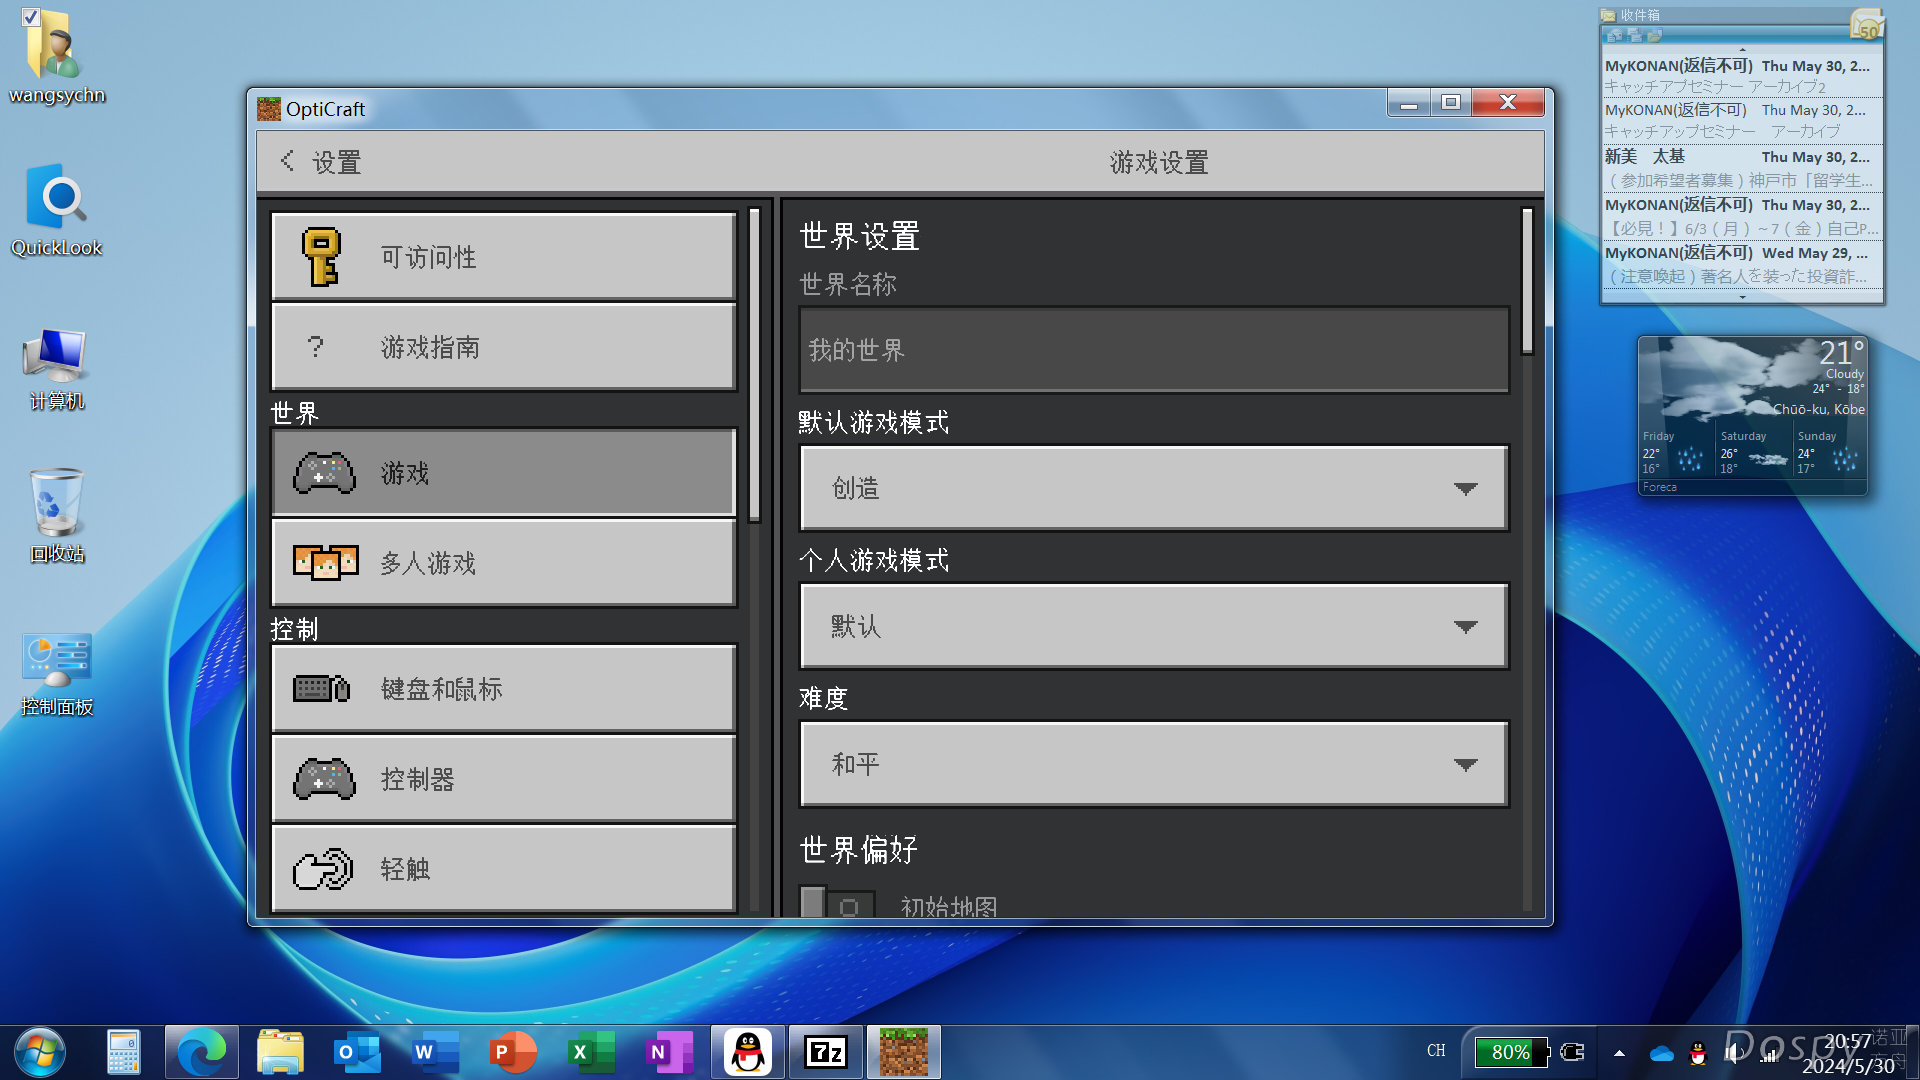Expand the 个人游戏模式 dropdown
Screen dimensions: 1920x1080
(1154, 626)
